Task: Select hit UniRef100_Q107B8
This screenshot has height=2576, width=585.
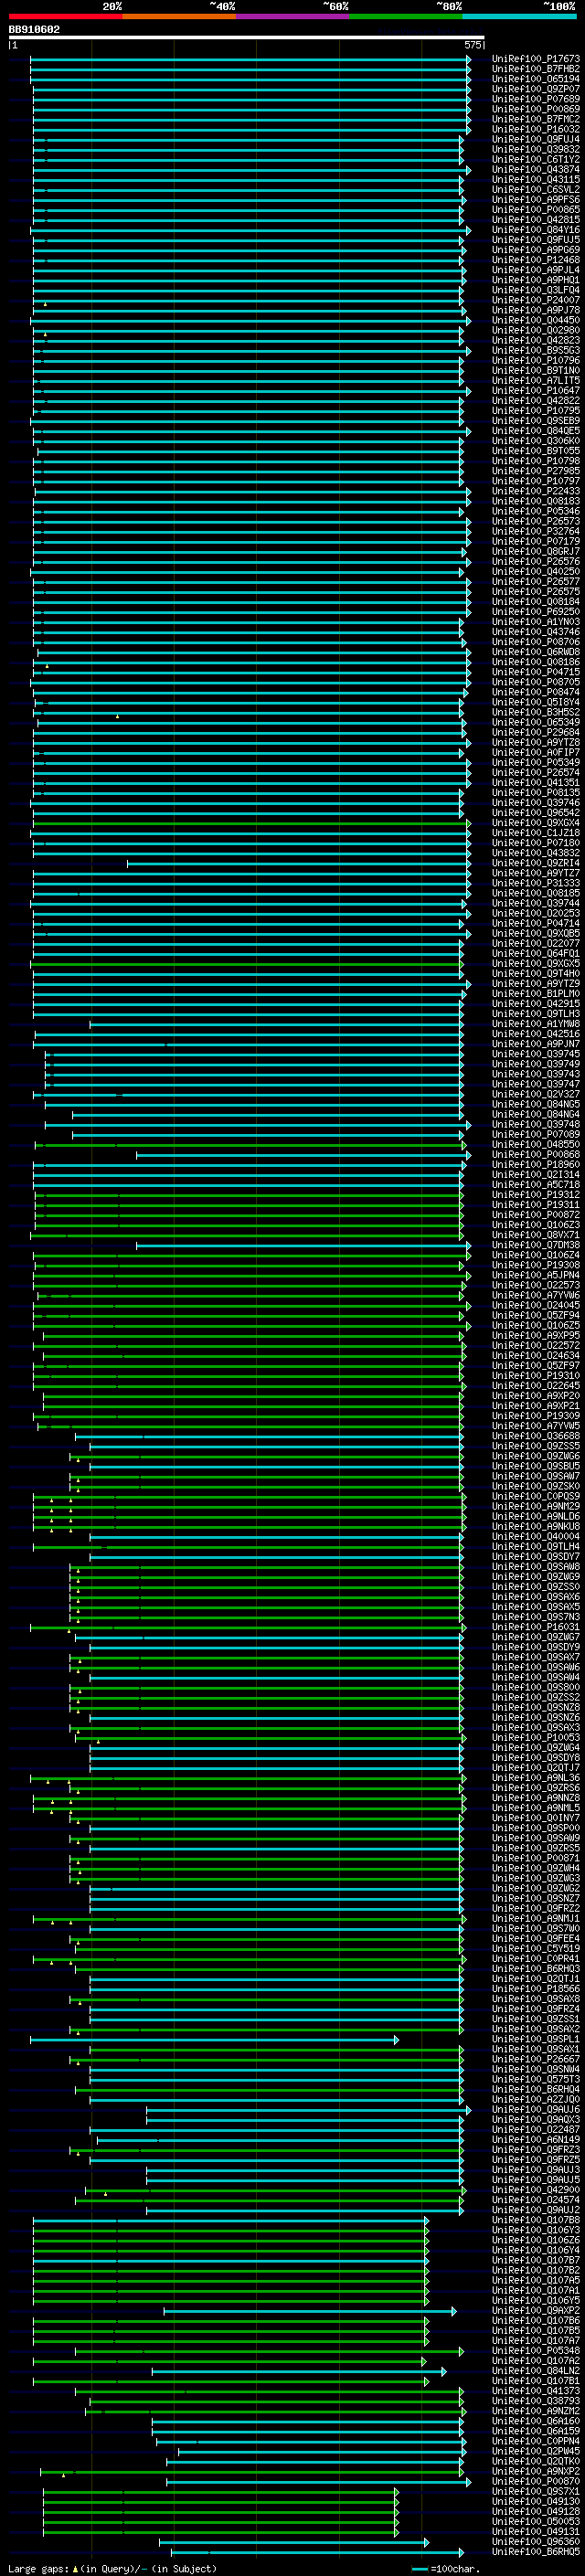Action: (x=536, y=2219)
